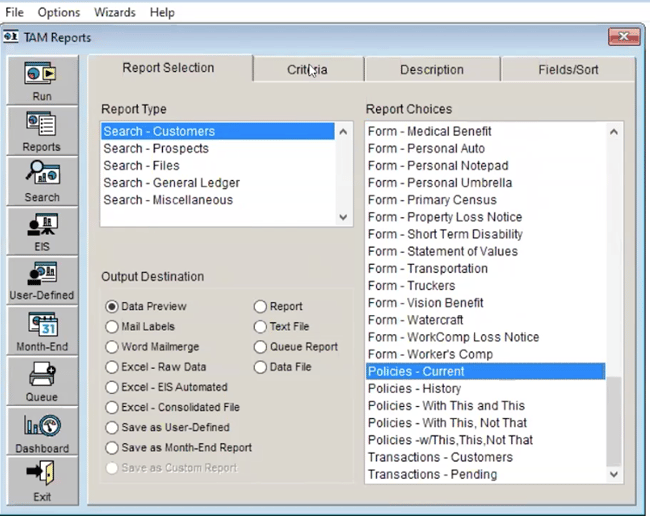Select Form - Vision Benefit choice
This screenshot has height=516, width=650.
(x=485, y=303)
